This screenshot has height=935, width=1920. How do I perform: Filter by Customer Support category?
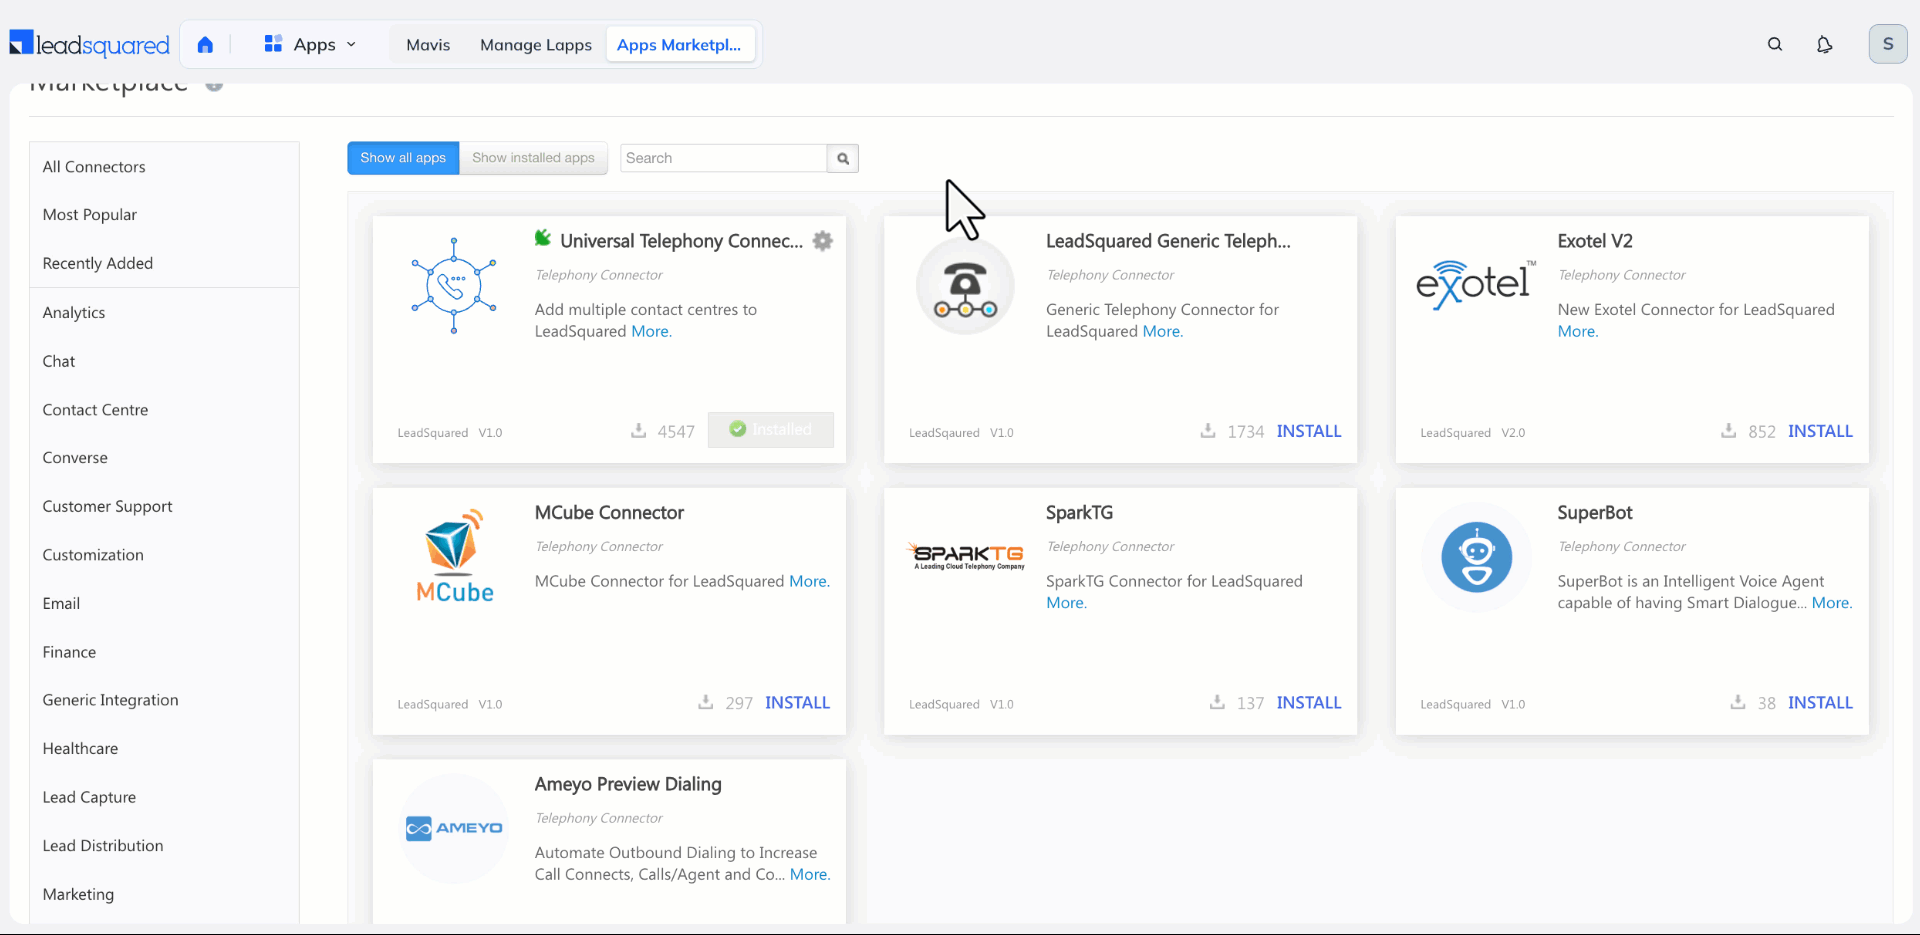tap(107, 507)
